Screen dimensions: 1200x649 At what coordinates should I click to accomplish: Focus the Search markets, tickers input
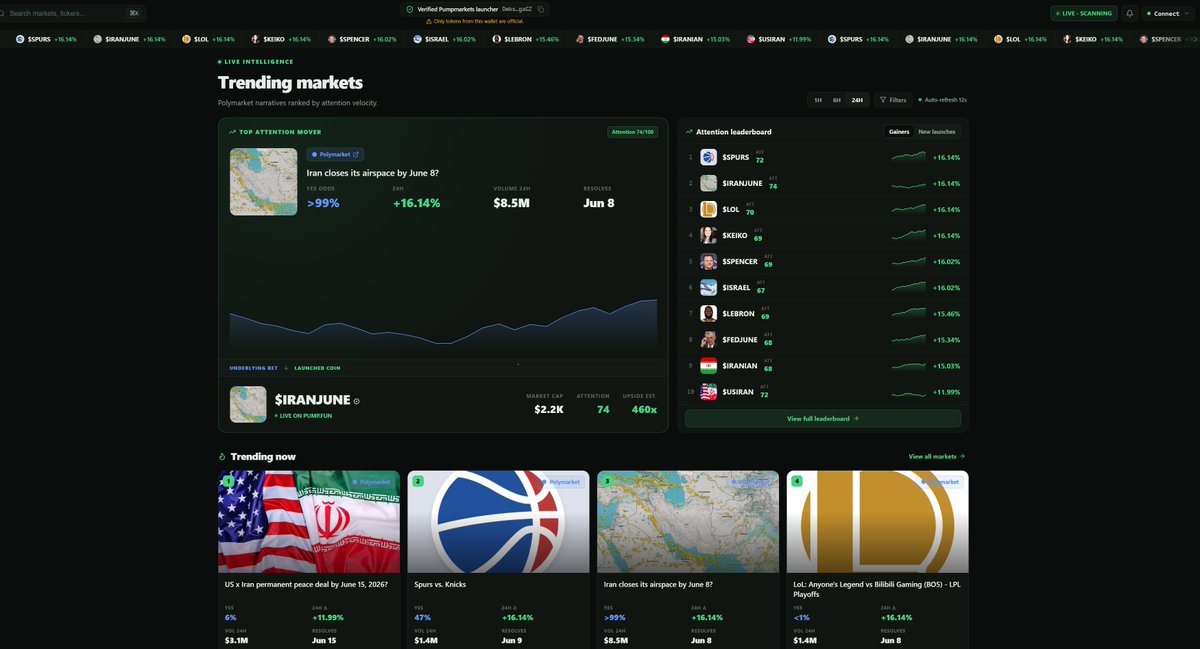coord(74,13)
